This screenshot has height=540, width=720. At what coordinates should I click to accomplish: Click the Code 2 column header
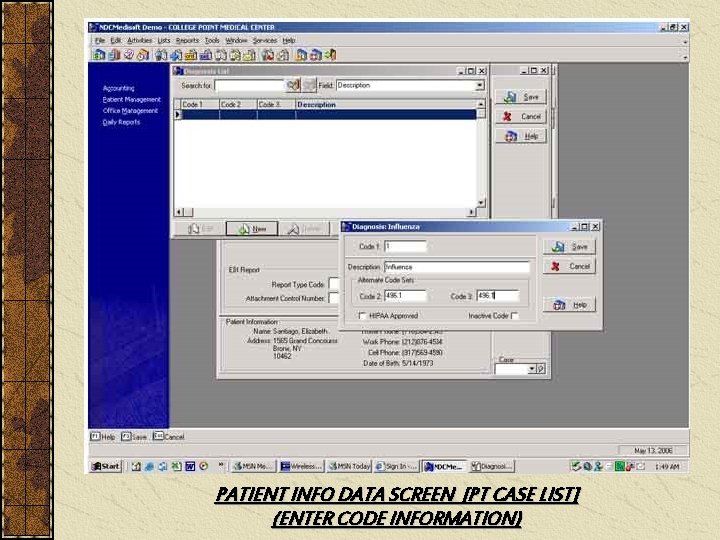pos(238,105)
